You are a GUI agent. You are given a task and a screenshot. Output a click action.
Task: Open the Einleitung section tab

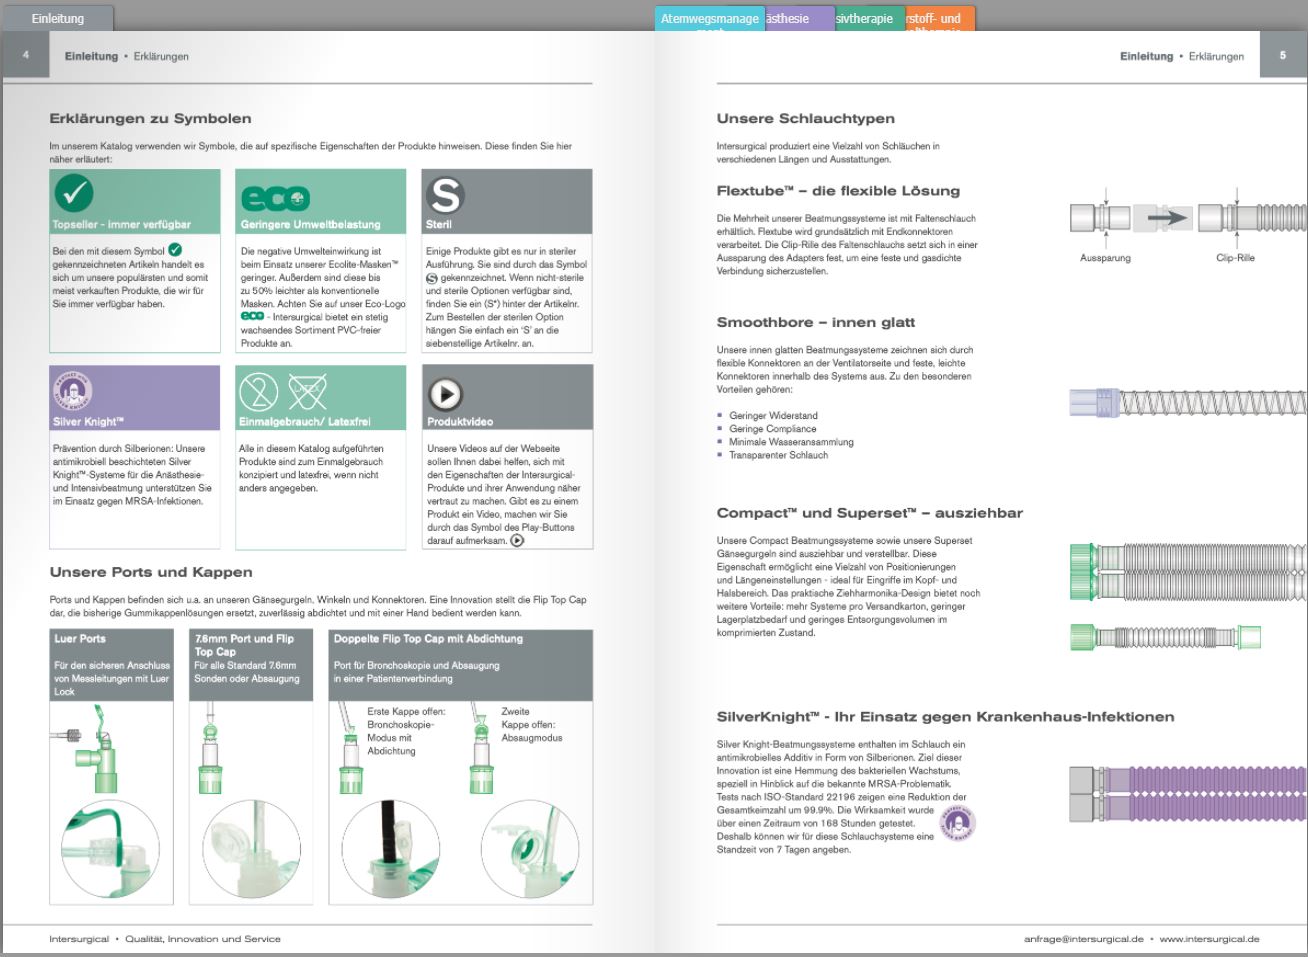pyautogui.click(x=58, y=18)
